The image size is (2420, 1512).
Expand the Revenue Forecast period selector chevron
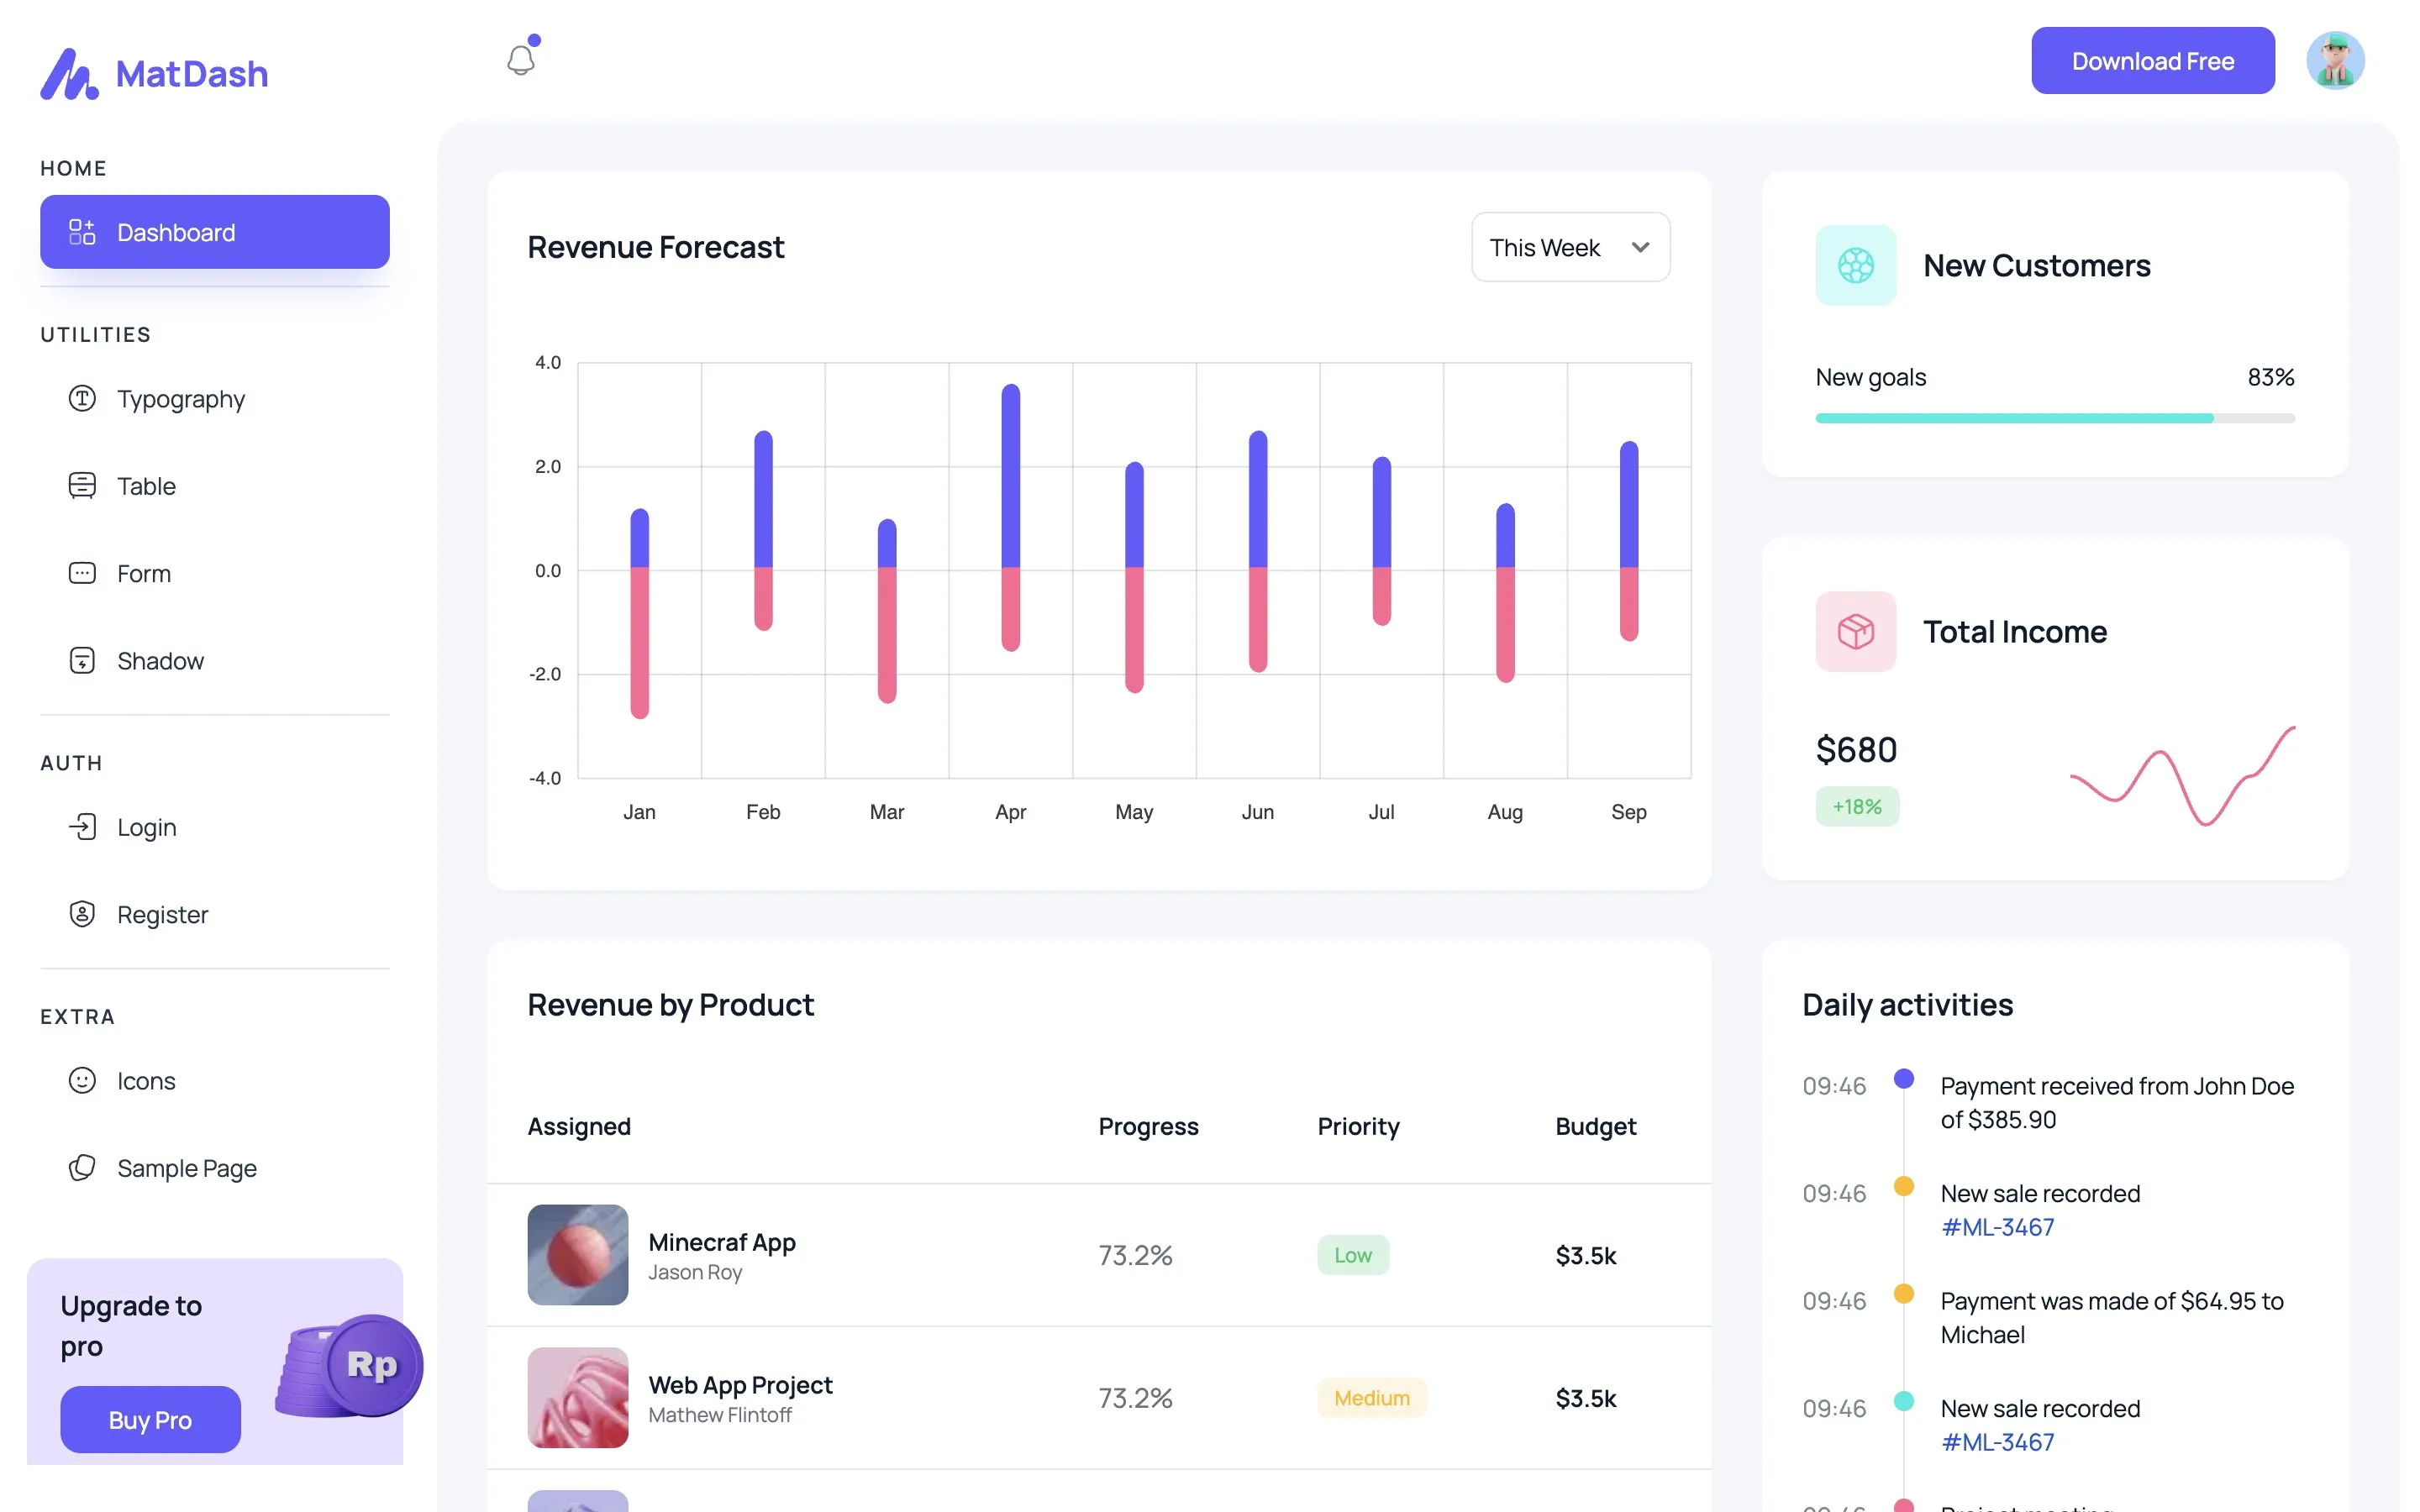click(1639, 247)
